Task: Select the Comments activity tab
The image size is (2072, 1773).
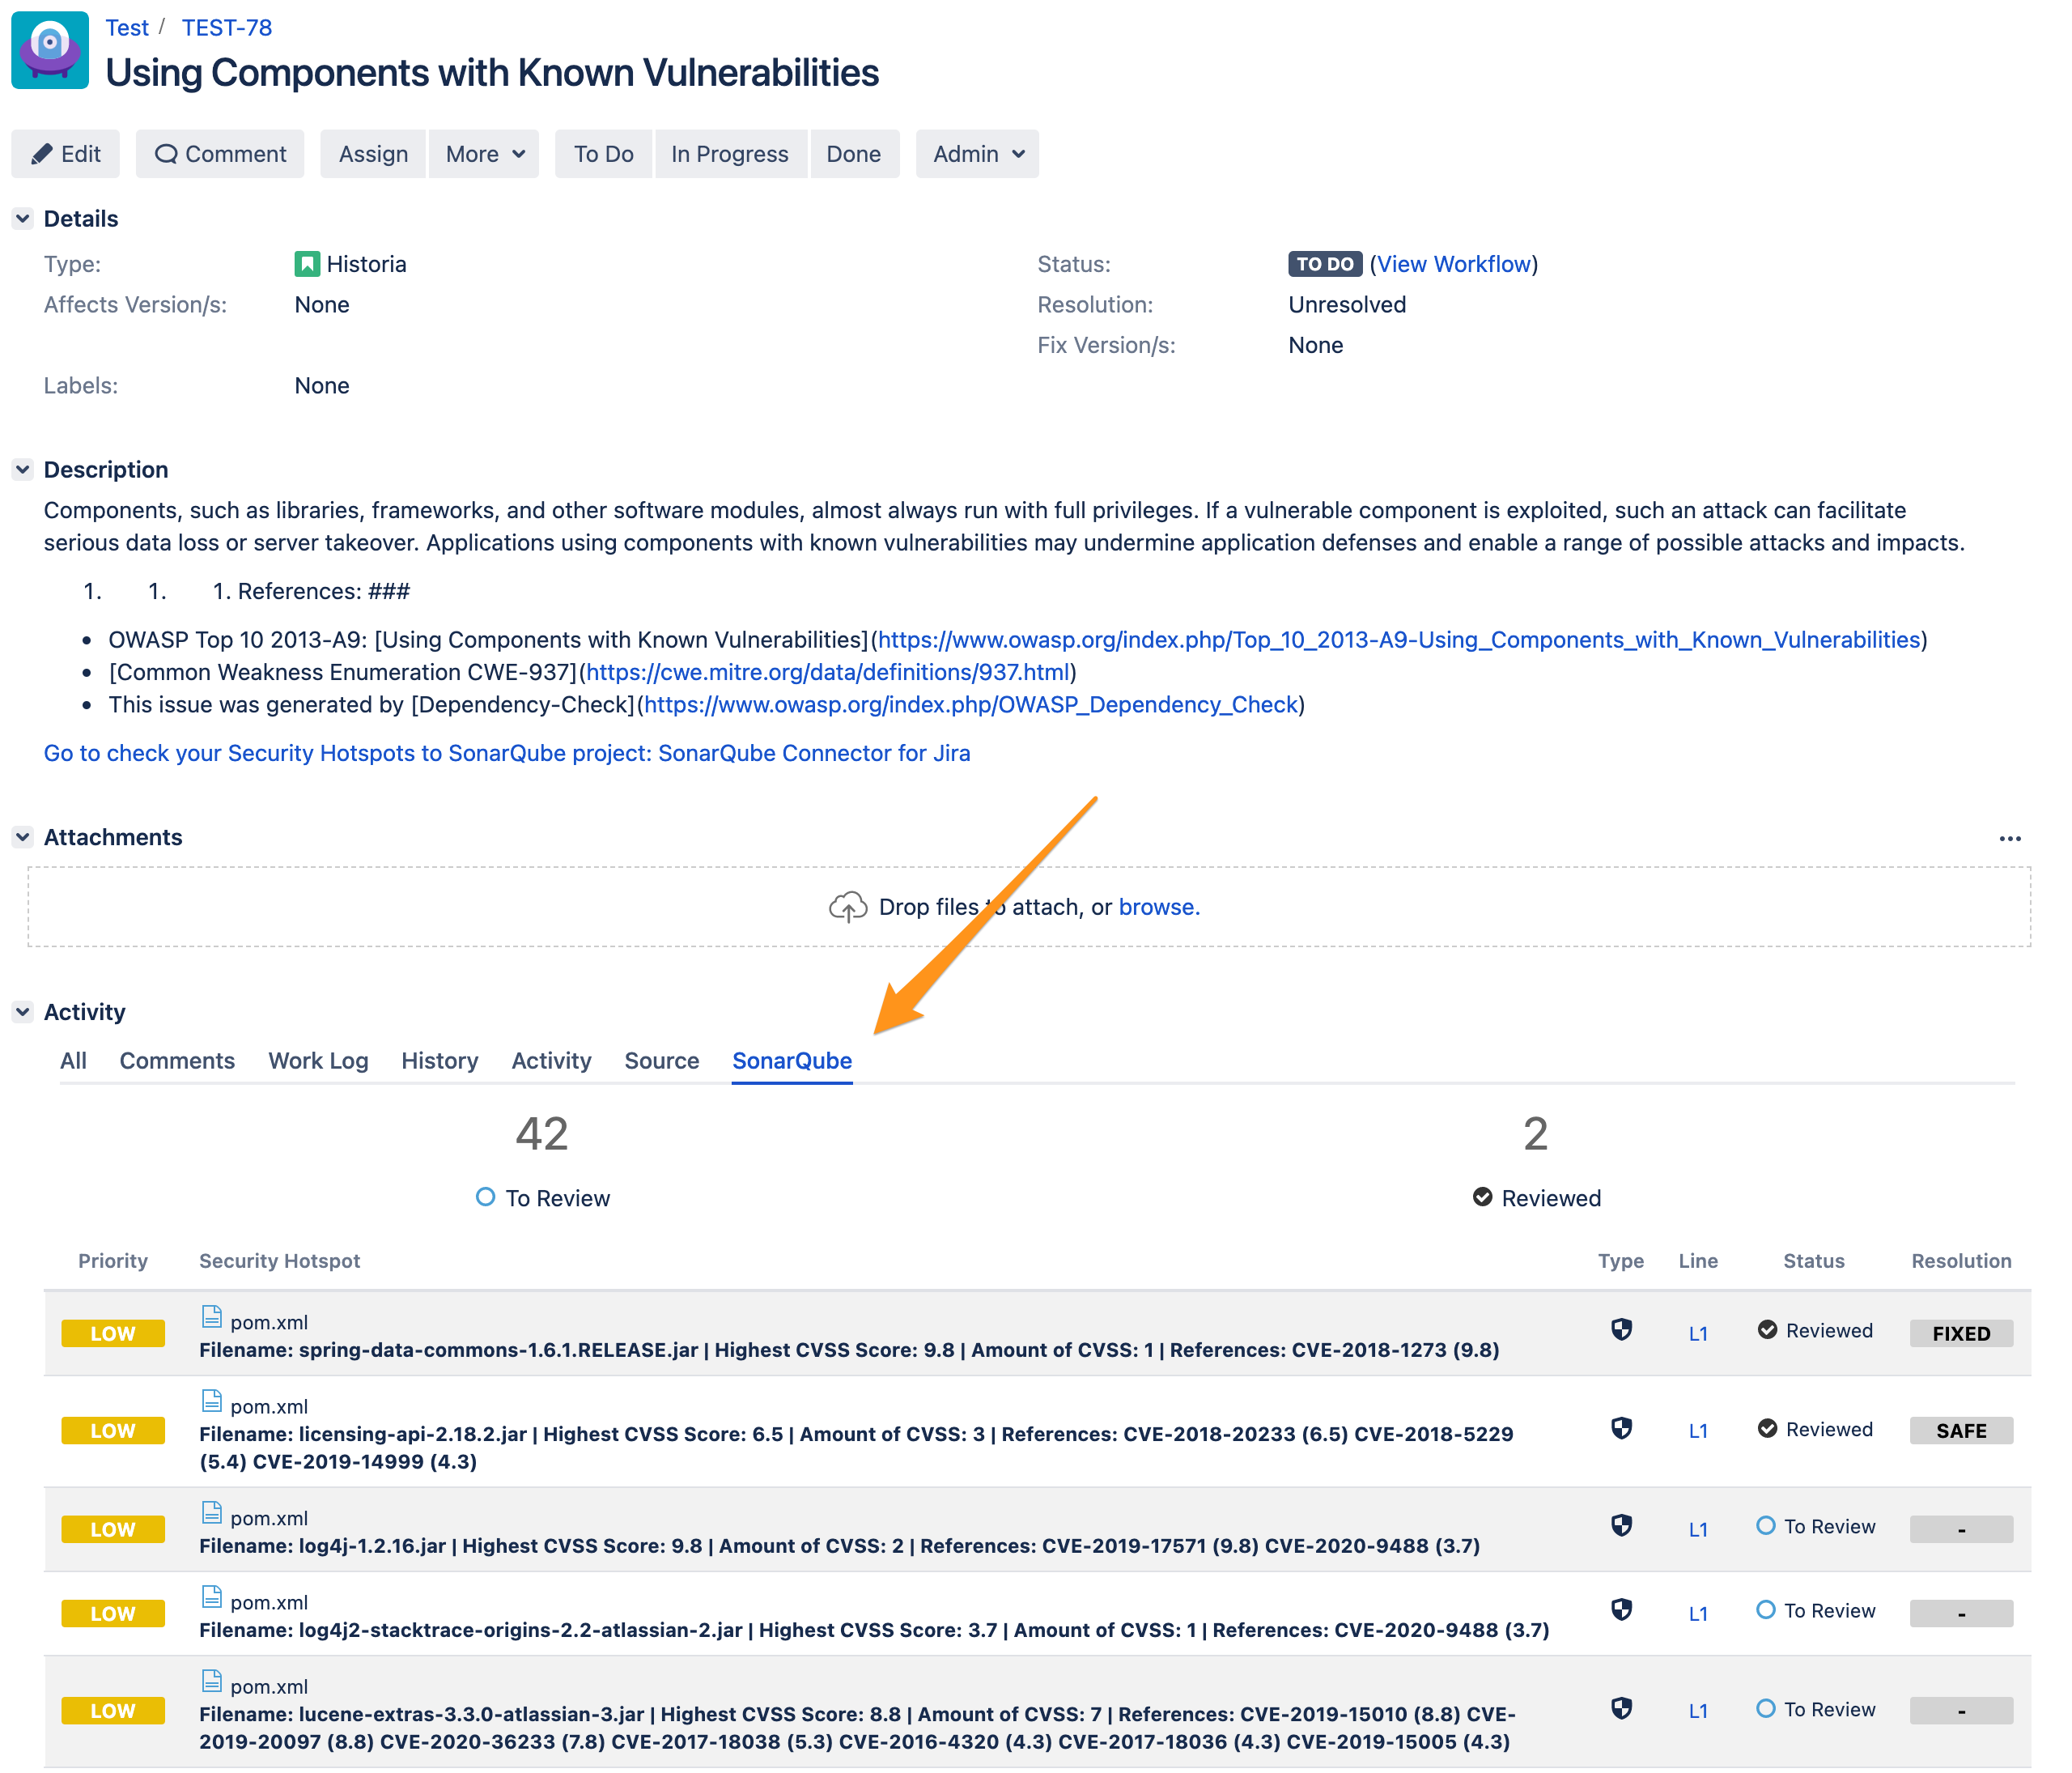Action: pos(176,1059)
